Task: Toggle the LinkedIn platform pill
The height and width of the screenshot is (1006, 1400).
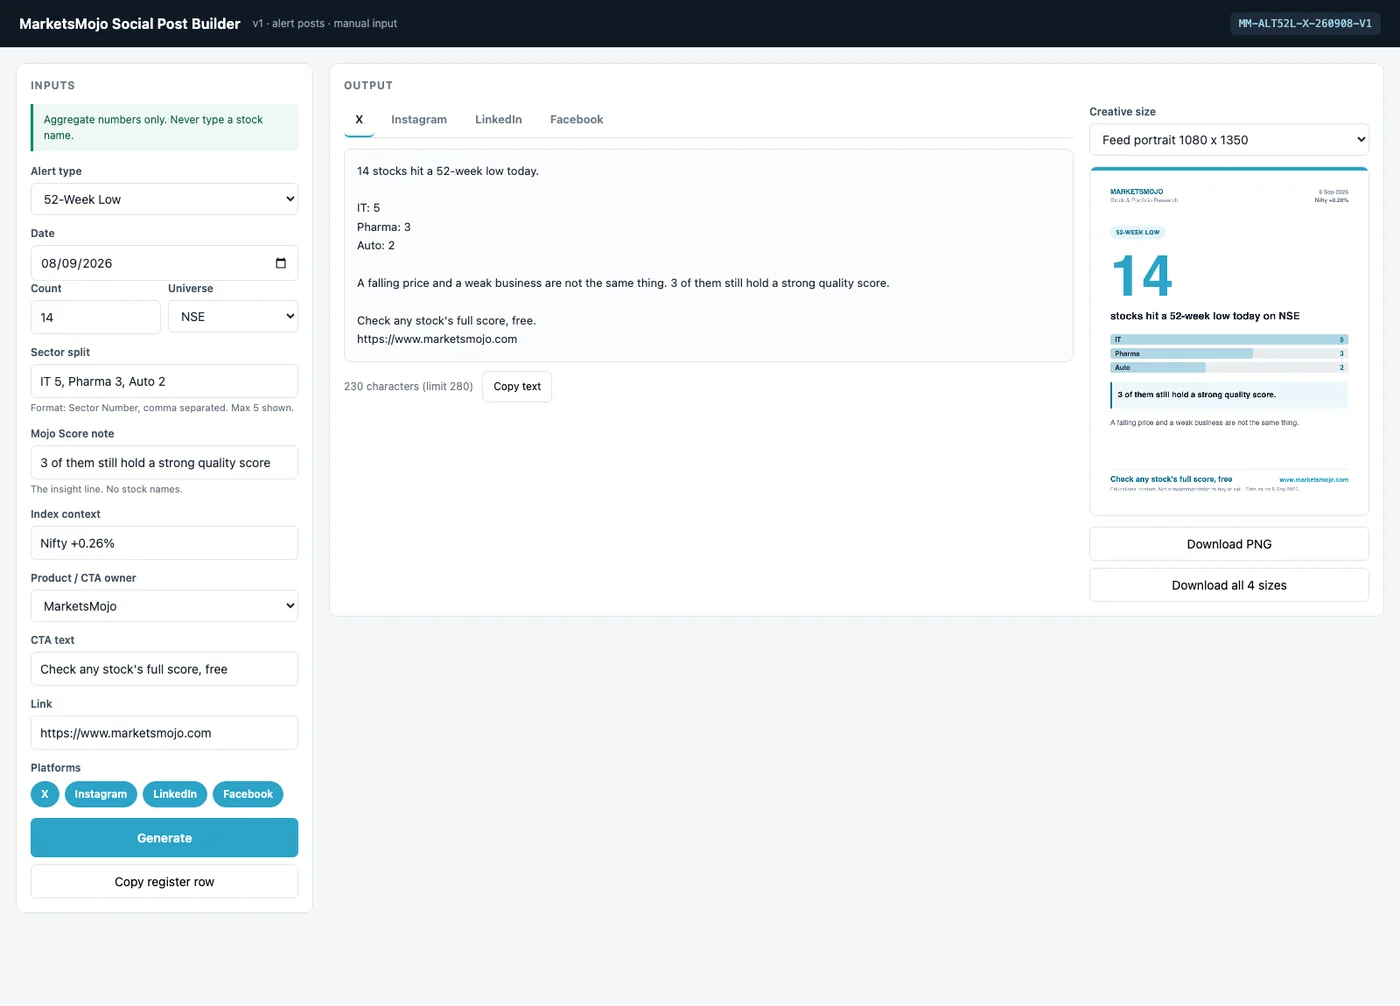Action: [175, 794]
